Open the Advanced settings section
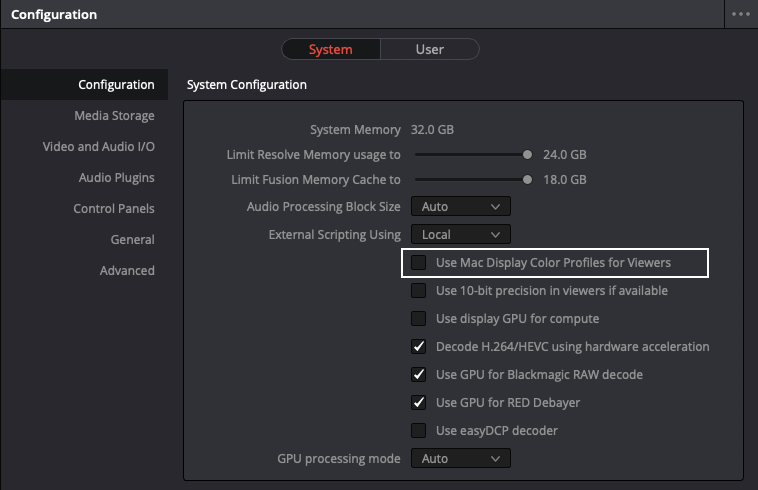 (127, 270)
